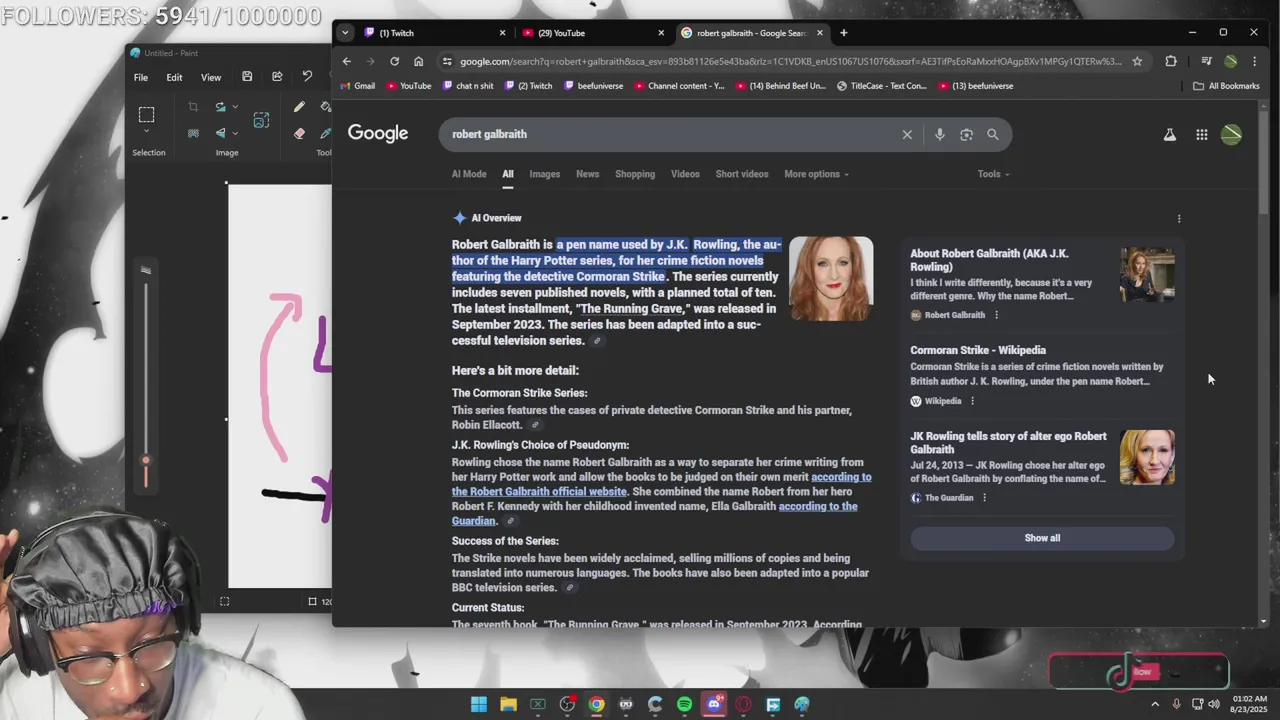The height and width of the screenshot is (720, 1280).
Task: Open the All Bookmarks folder
Action: click(x=1226, y=86)
